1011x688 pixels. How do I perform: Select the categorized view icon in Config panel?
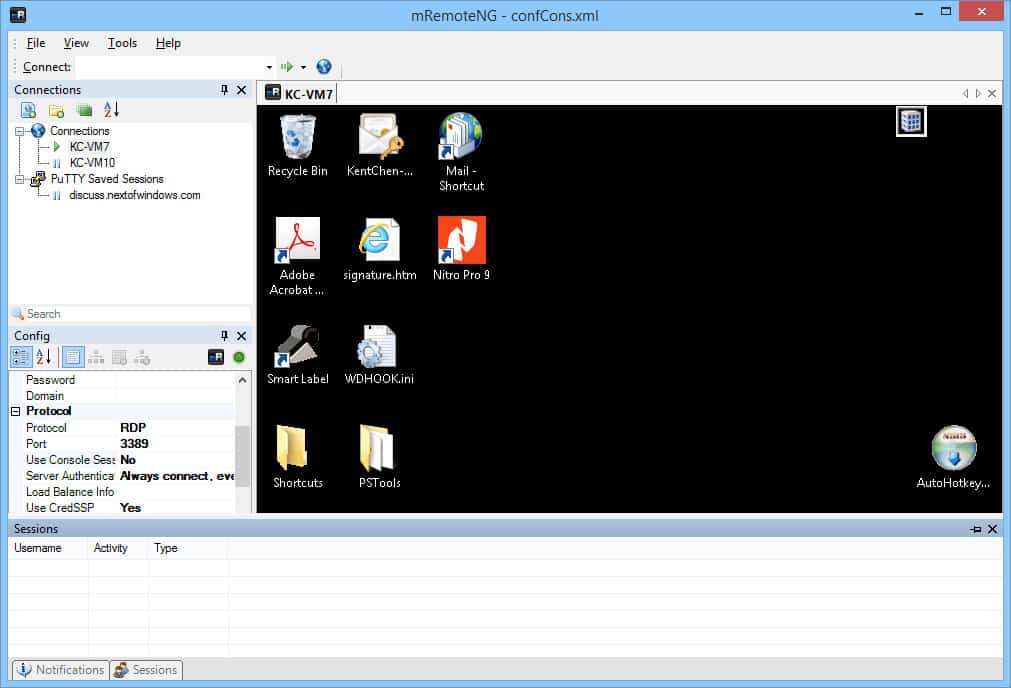(21, 357)
